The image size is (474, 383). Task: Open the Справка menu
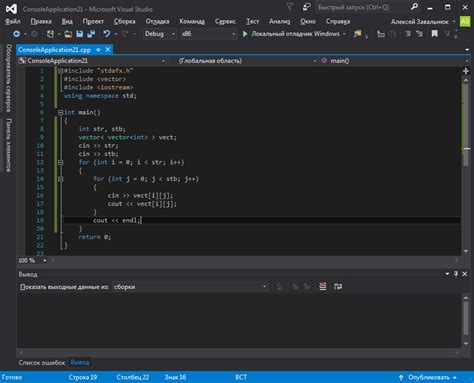tap(338, 21)
